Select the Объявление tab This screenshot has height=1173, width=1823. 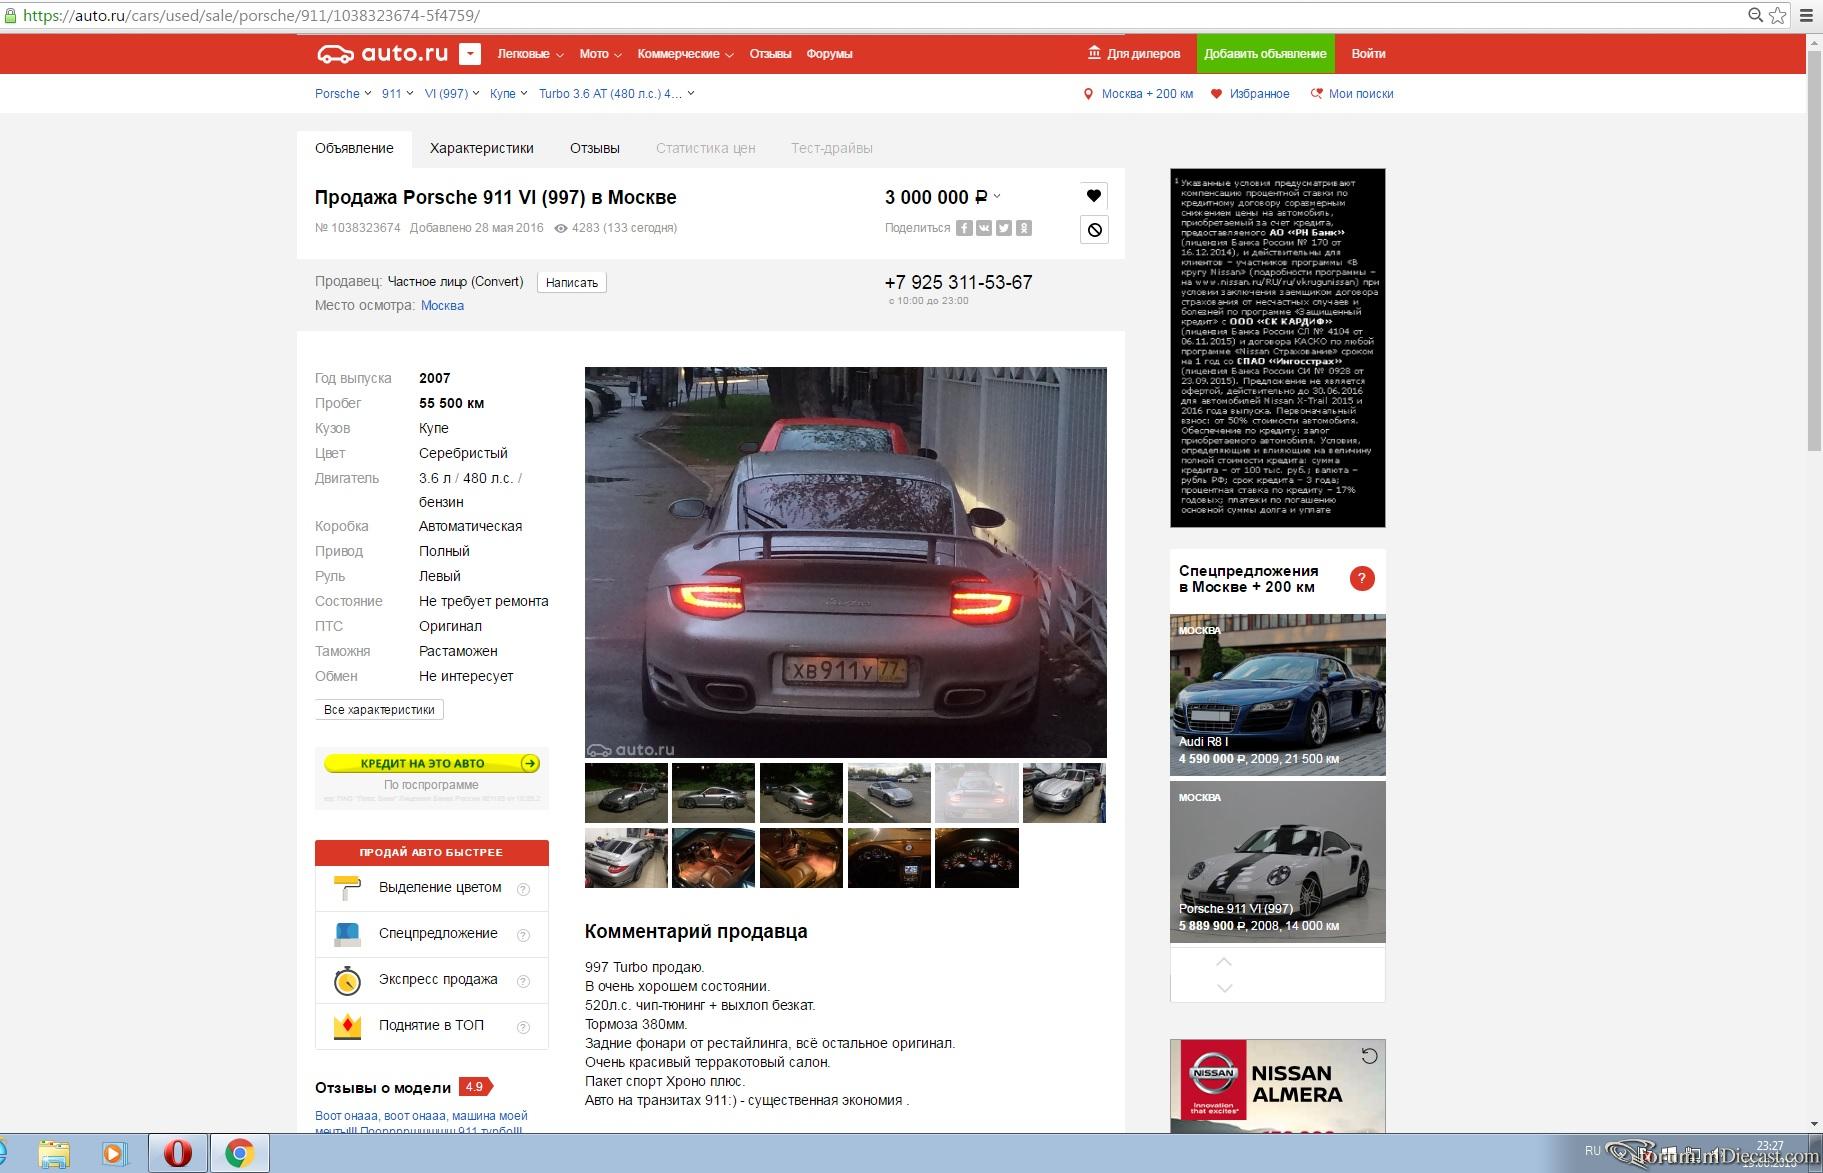pyautogui.click(x=354, y=148)
